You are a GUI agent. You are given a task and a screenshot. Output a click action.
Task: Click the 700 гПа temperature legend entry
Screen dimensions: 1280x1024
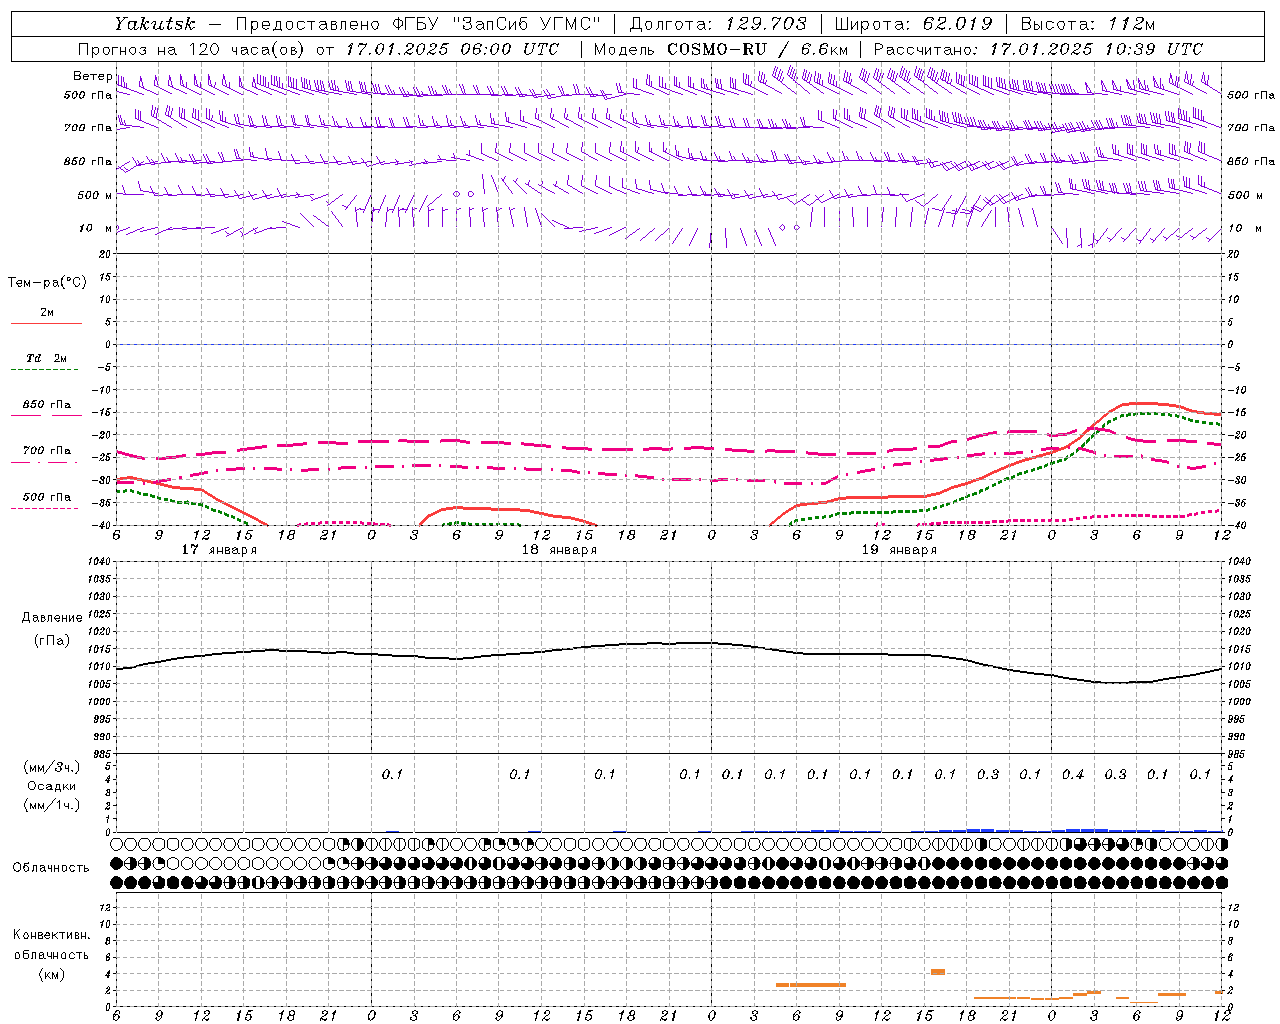47,451
